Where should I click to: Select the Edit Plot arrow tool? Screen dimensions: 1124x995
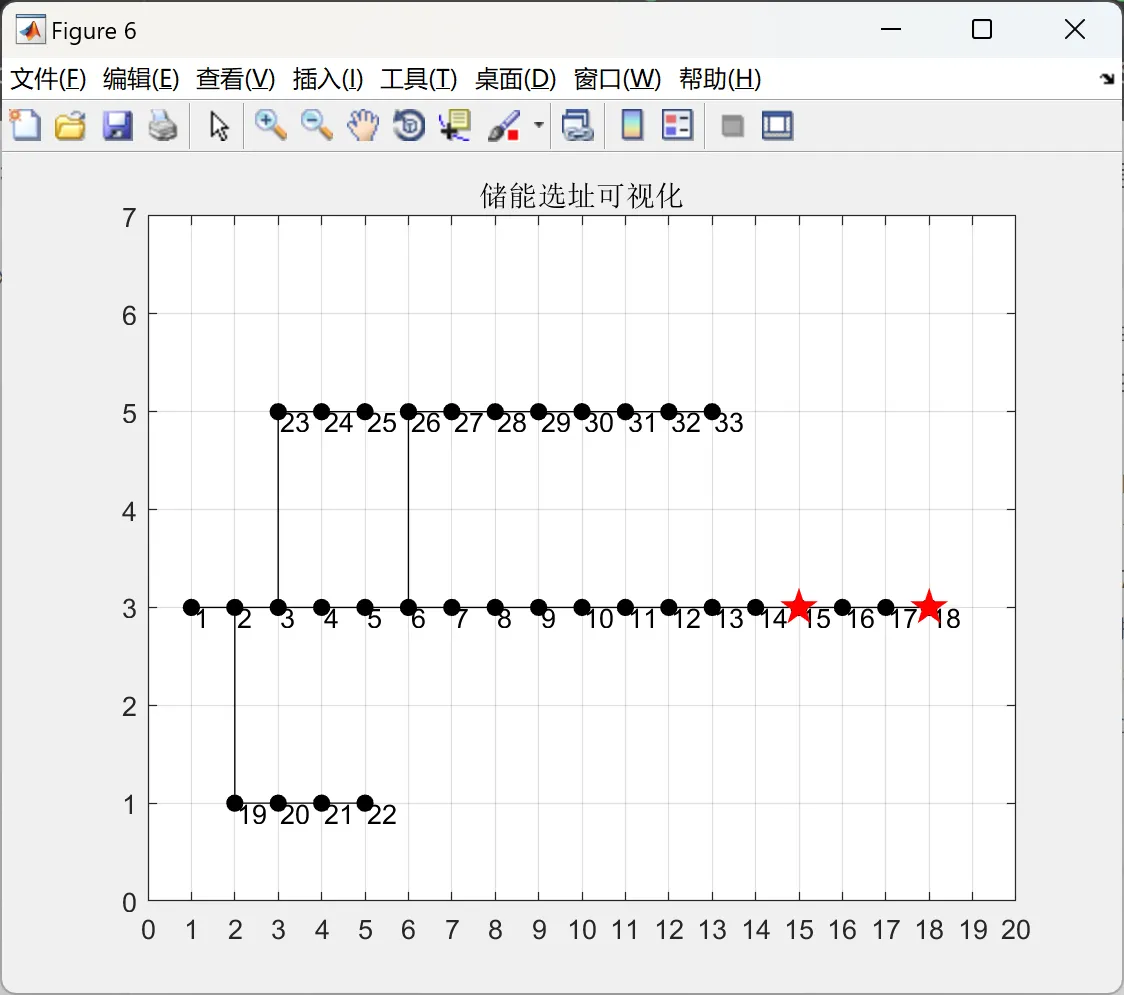(219, 126)
